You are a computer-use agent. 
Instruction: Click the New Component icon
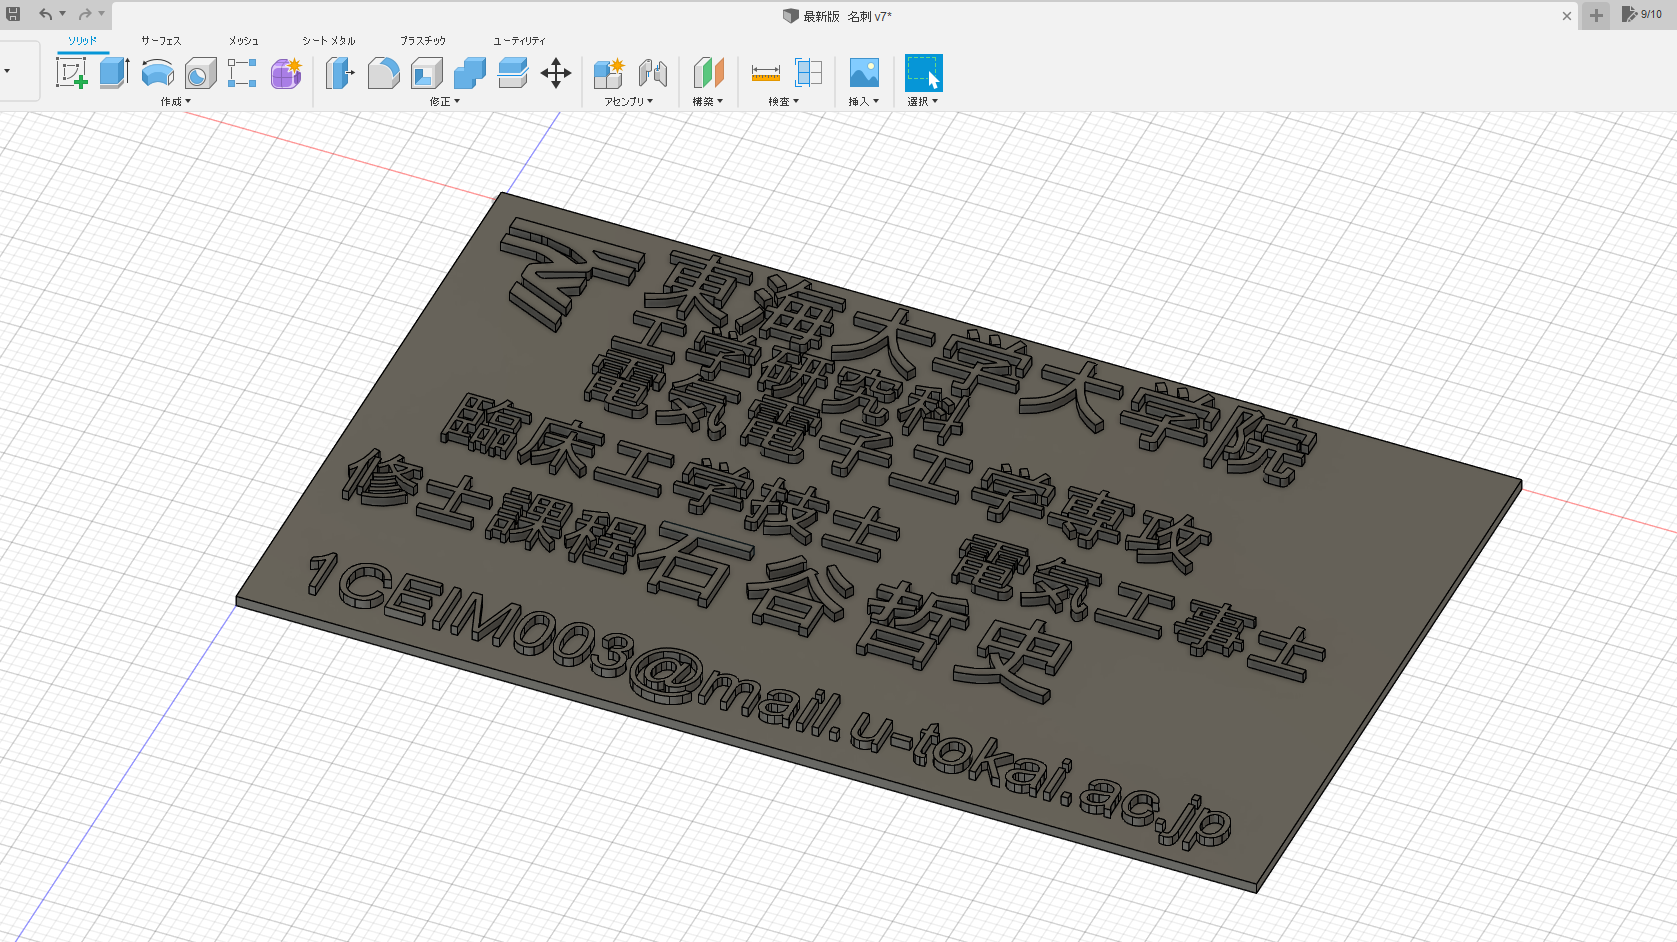[x=608, y=73]
